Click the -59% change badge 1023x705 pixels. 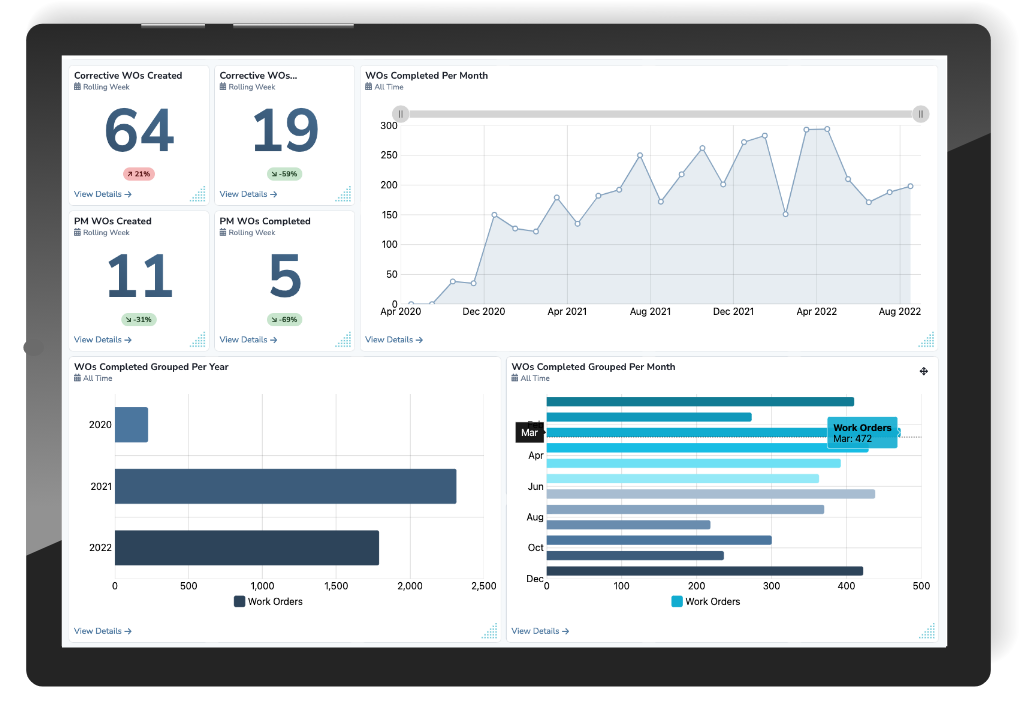[284, 174]
